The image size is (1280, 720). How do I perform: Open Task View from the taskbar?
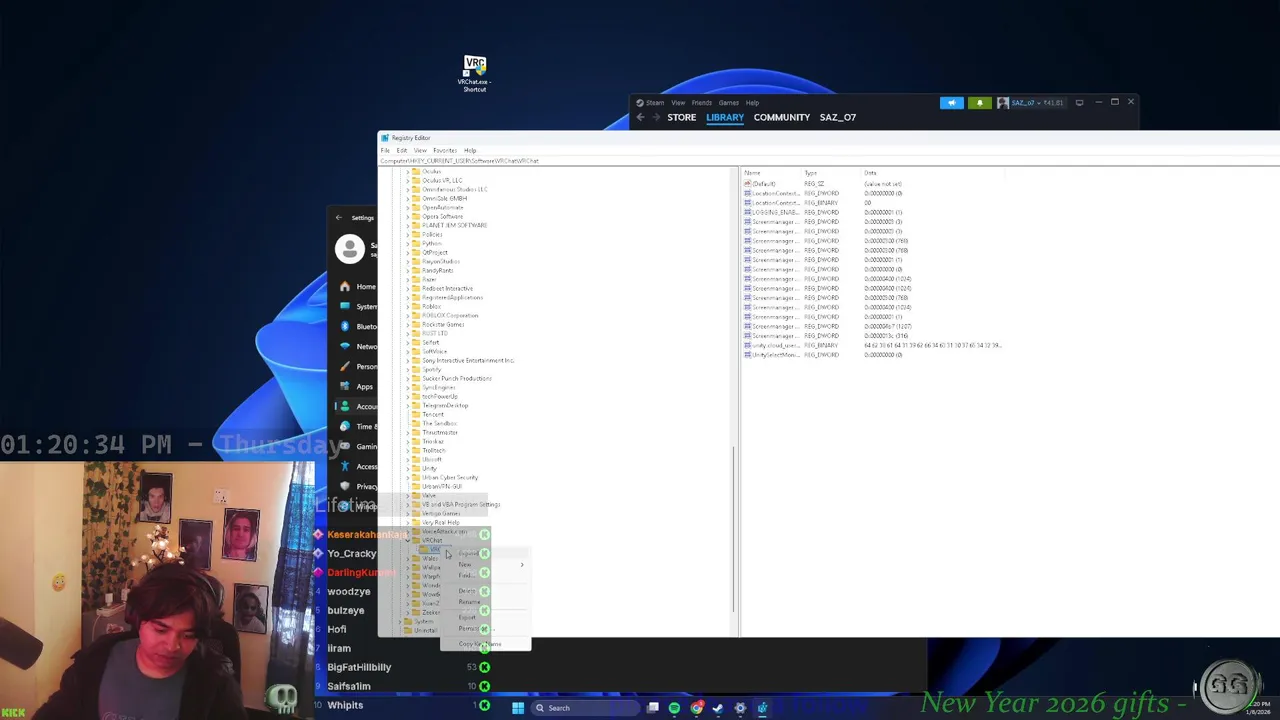[x=652, y=708]
